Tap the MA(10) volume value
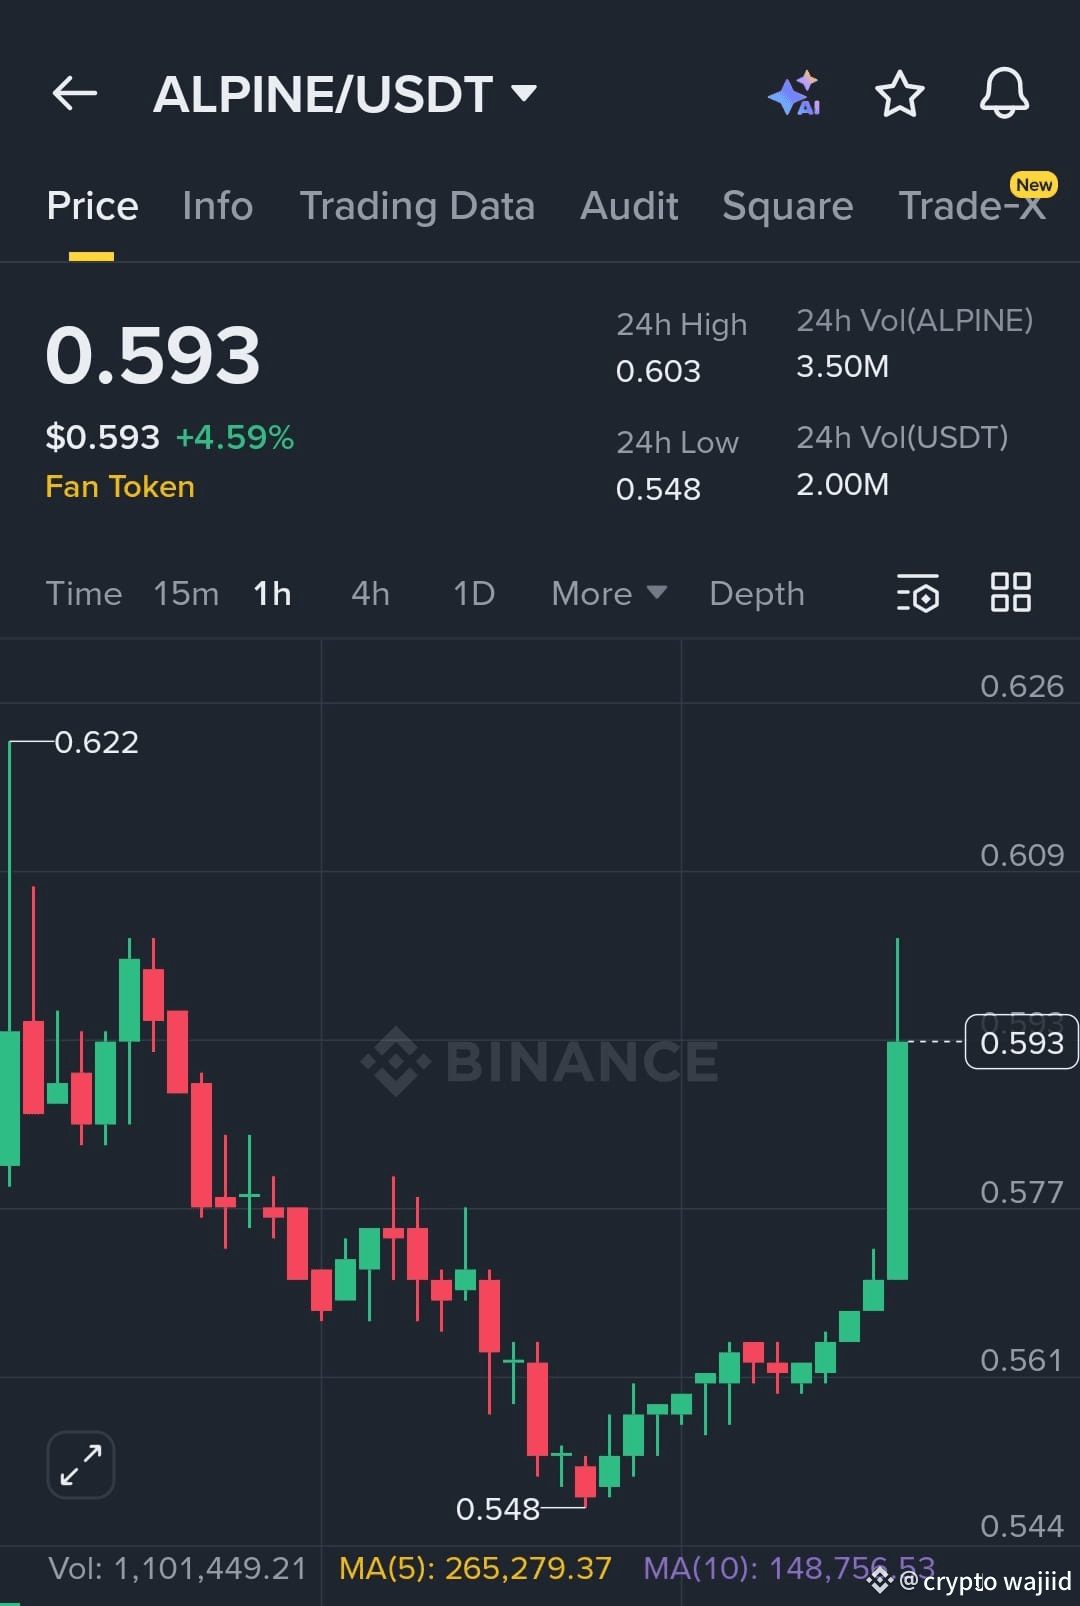 [788, 1568]
